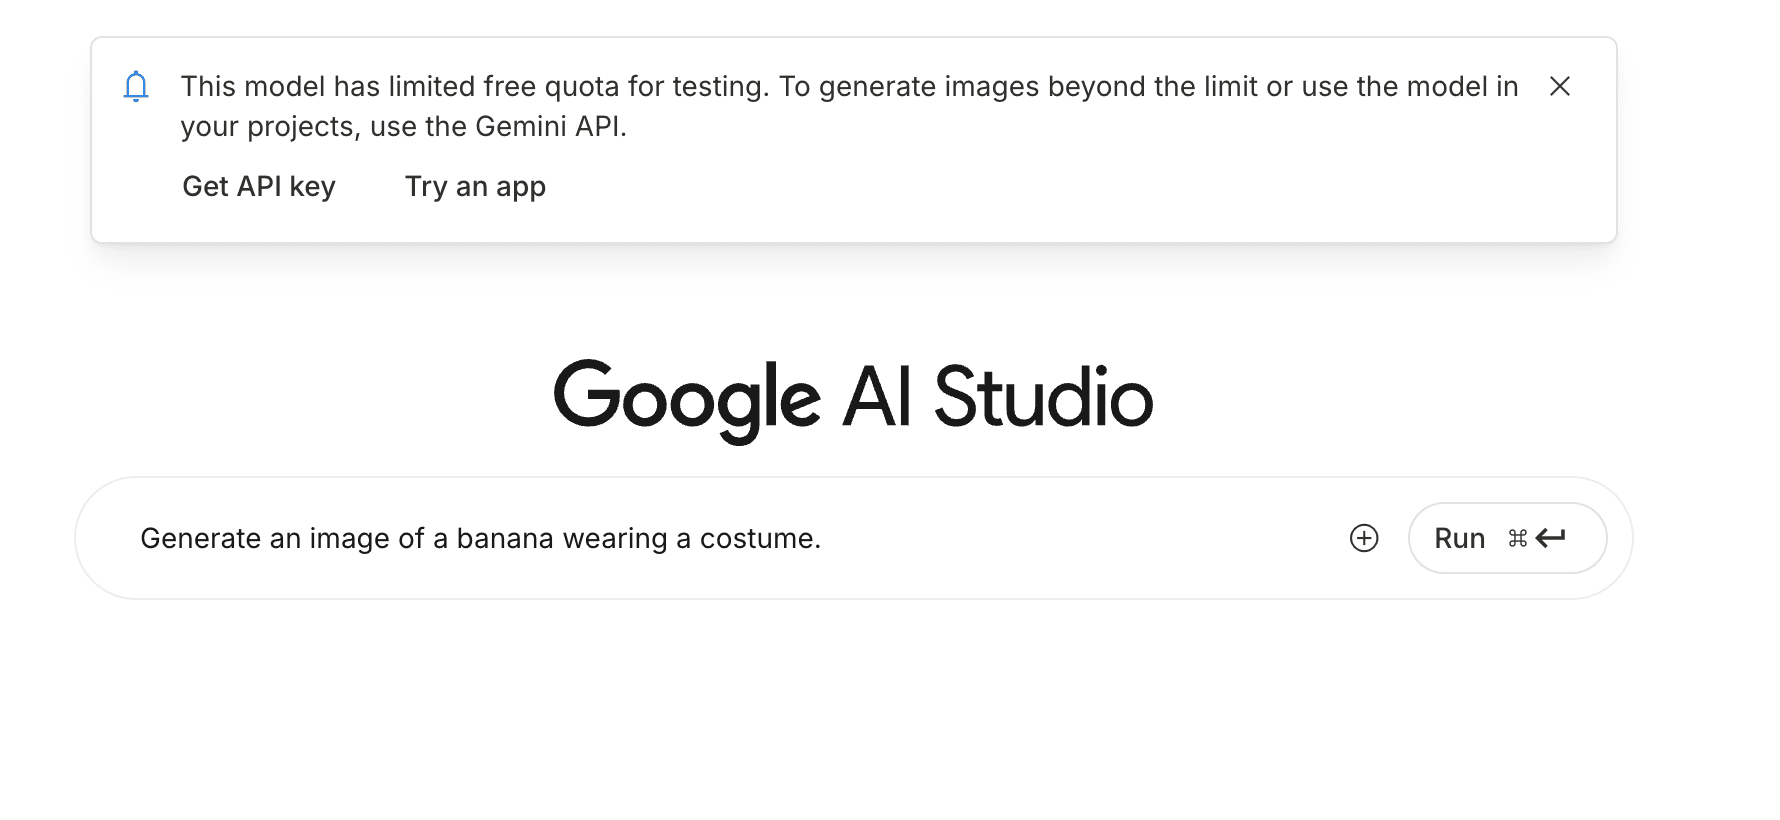Screen dimensions: 1780x820
Task: Click the return arrow icon in Run
Action: pos(1551,538)
